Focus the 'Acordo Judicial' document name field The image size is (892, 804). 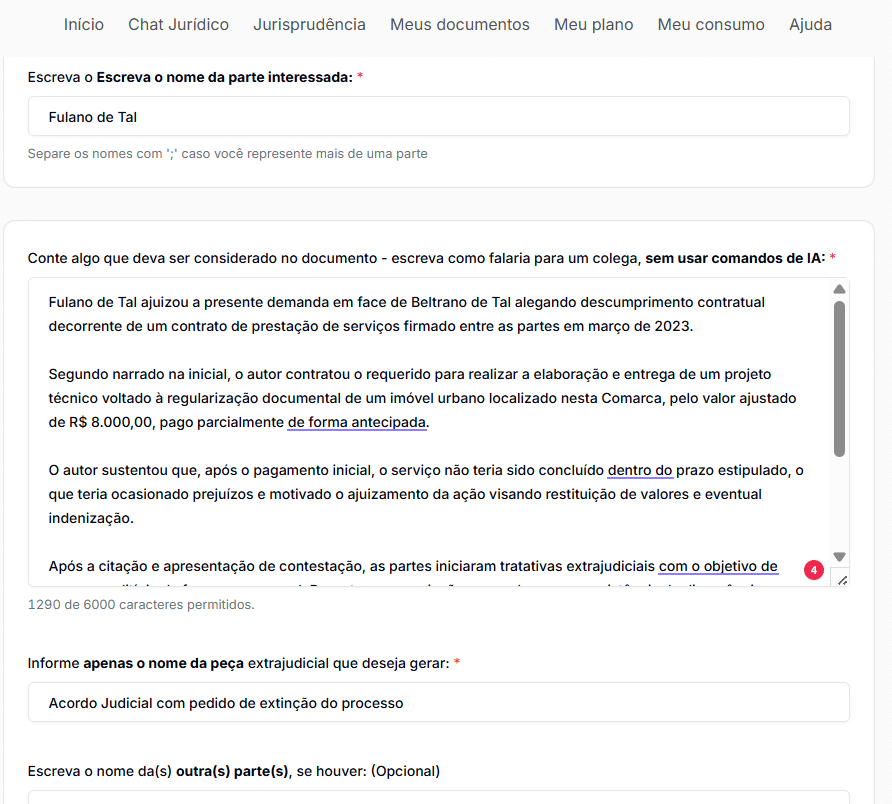click(x=438, y=703)
